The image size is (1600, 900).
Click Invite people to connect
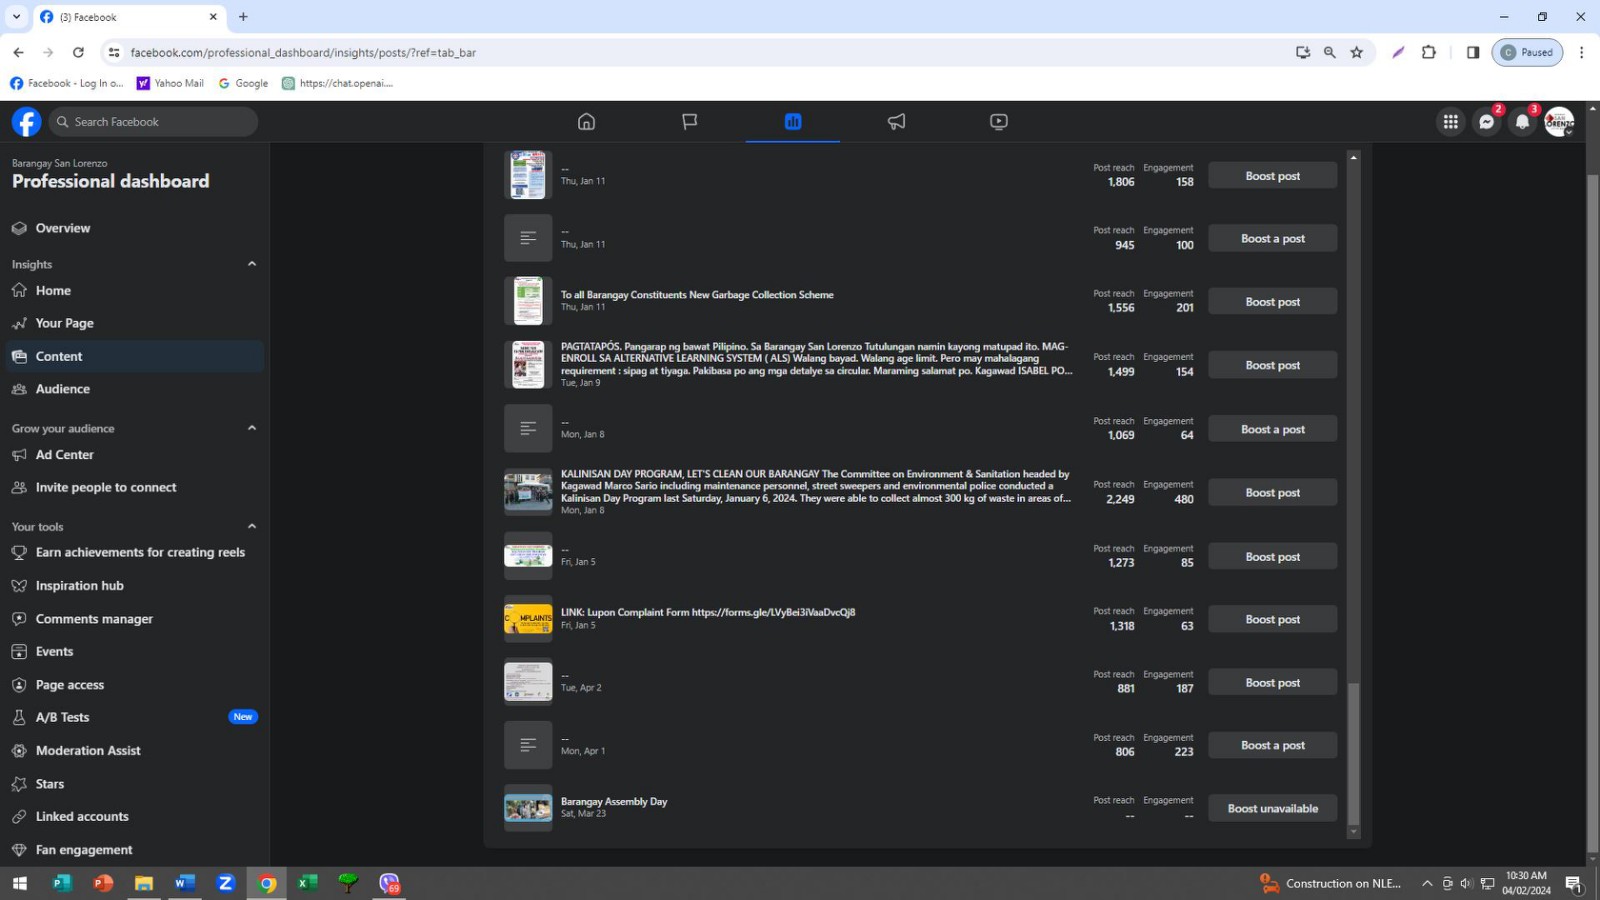point(134,487)
